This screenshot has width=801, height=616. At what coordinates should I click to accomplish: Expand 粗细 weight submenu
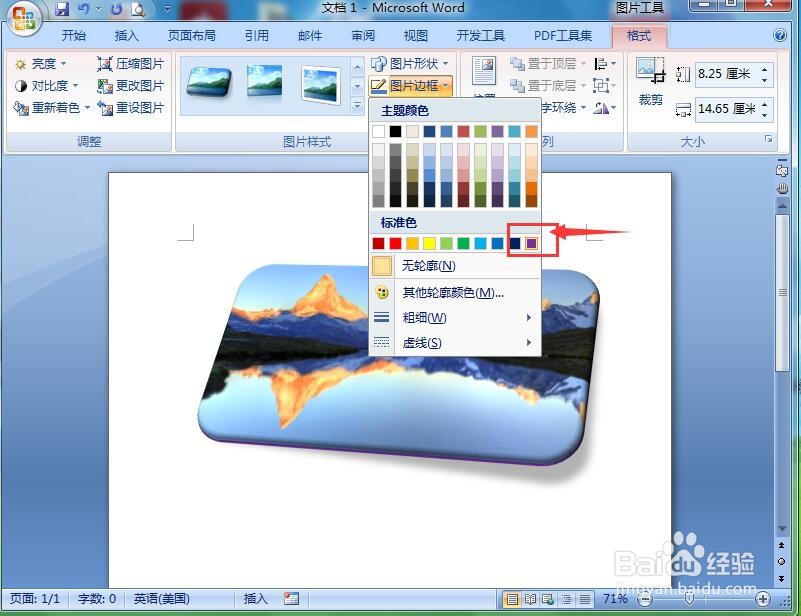tap(455, 318)
